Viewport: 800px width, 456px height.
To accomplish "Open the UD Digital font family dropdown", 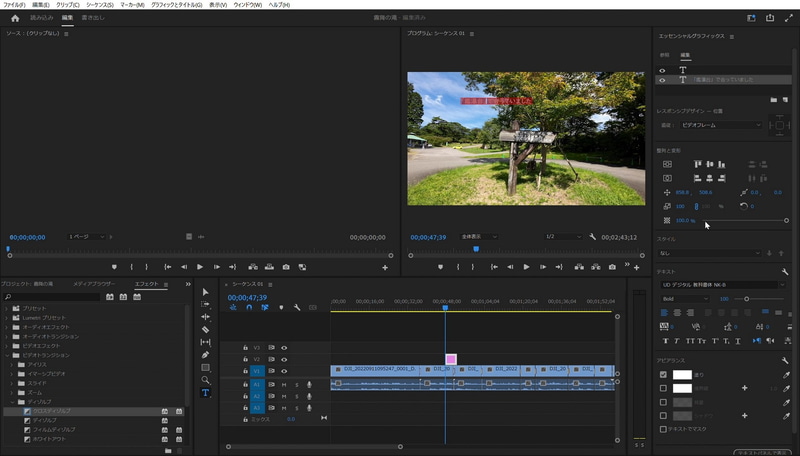I will tap(724, 284).
